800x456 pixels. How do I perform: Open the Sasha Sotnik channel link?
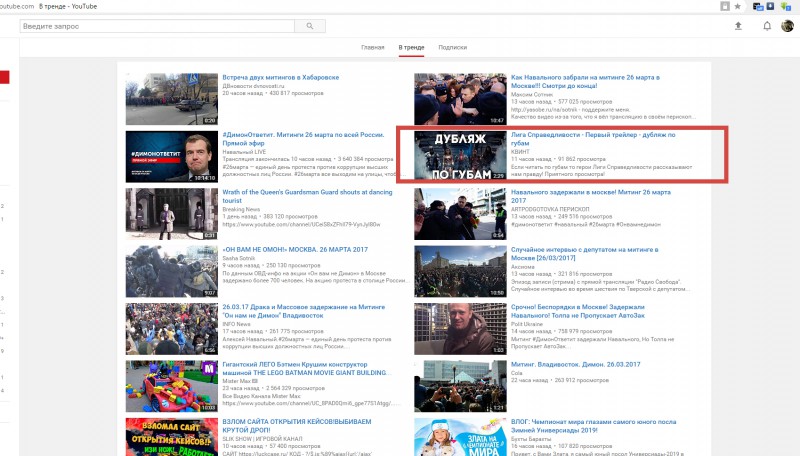(238, 259)
